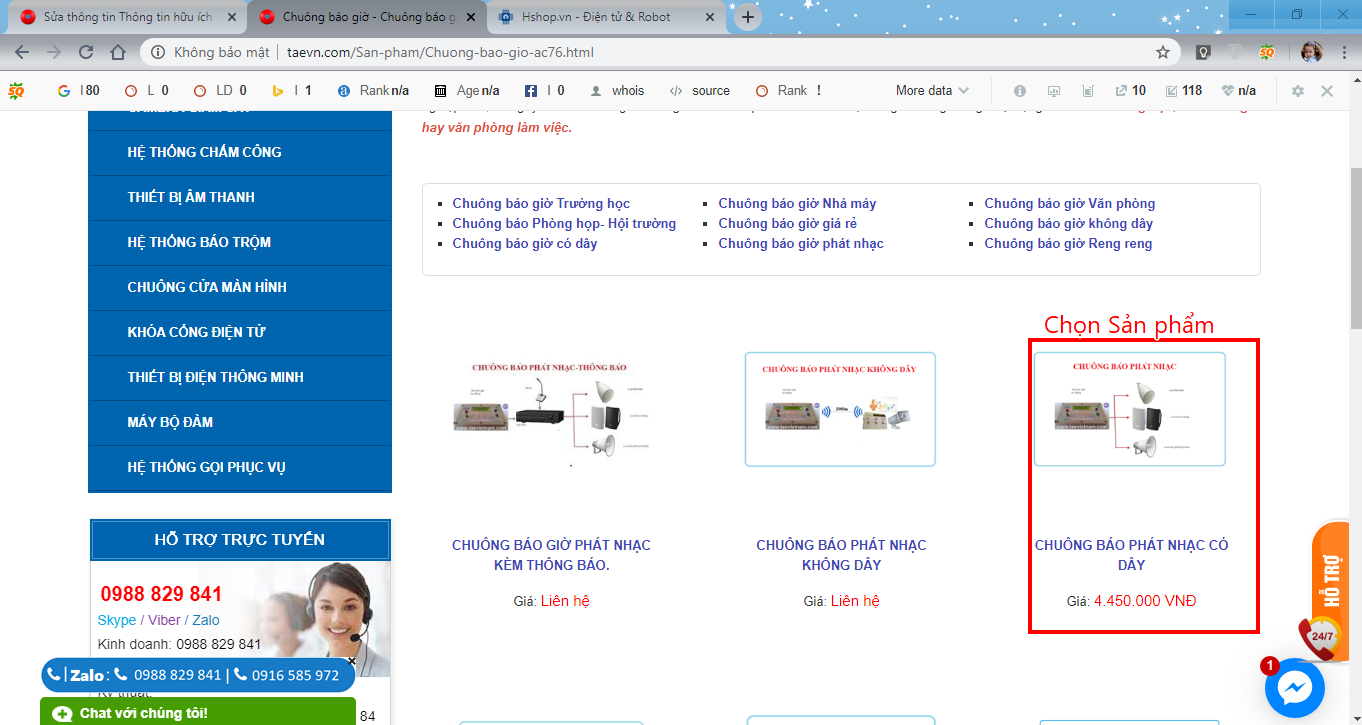Open thumbnail of Chuông báo phát nhạc có dây

[x=1130, y=409]
